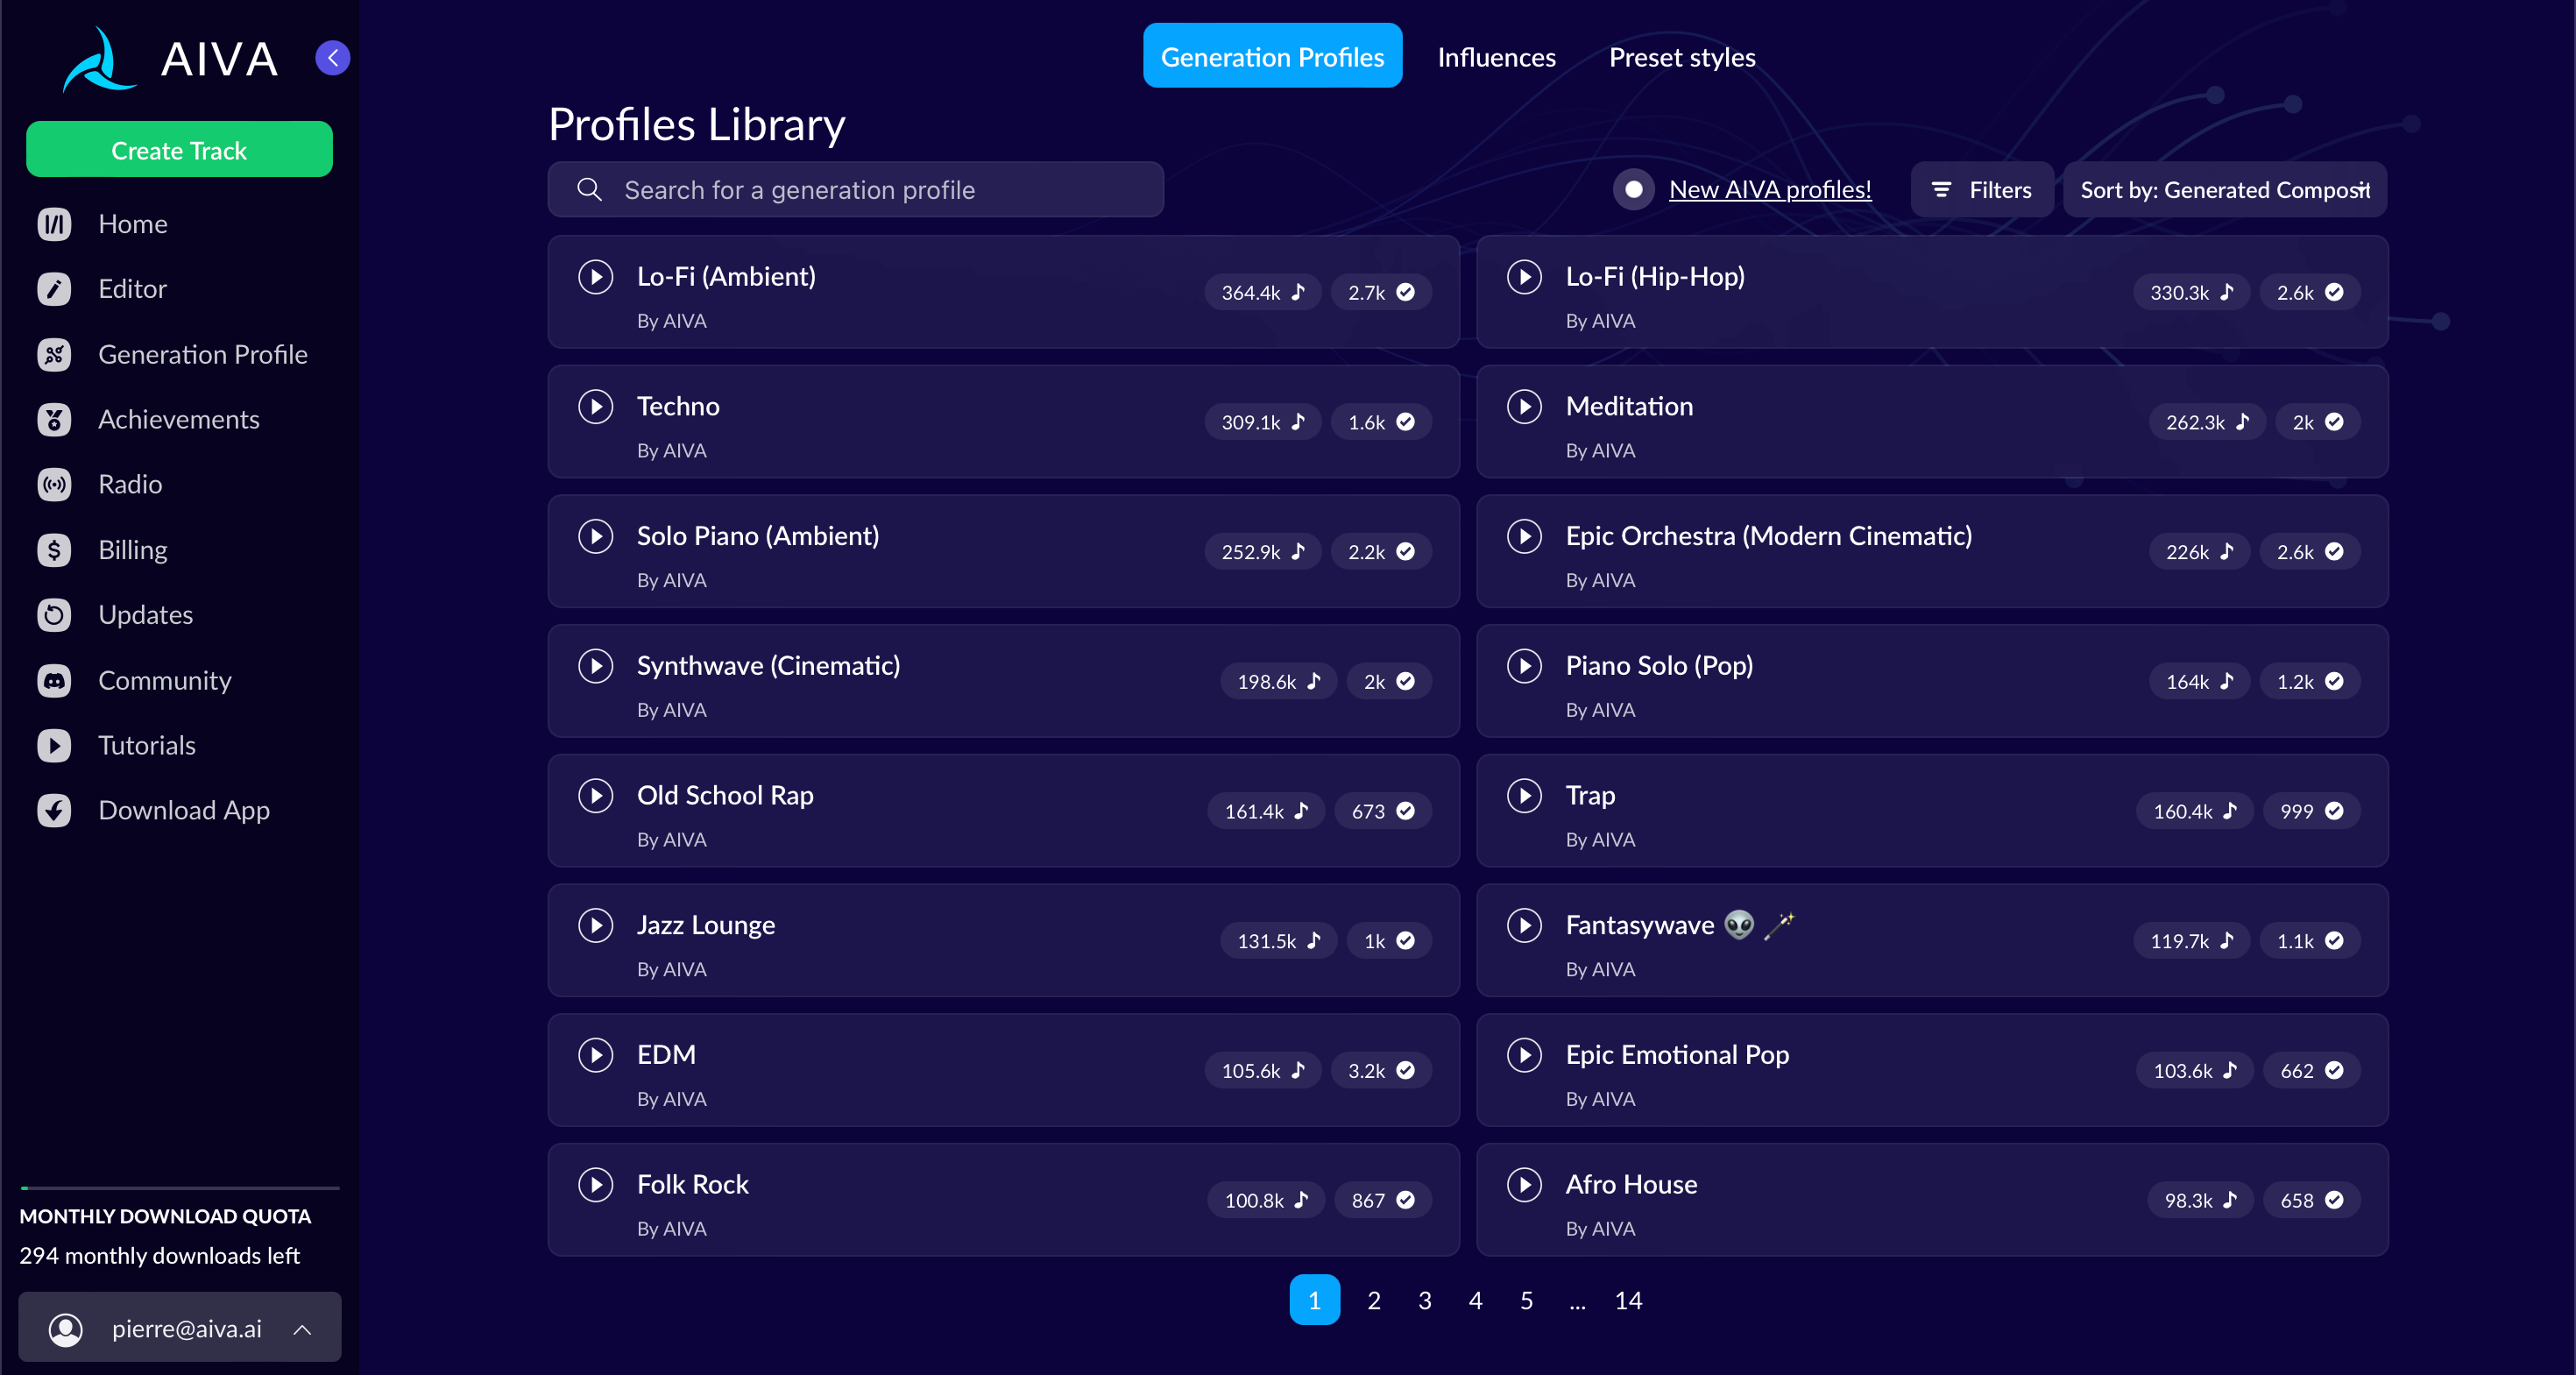Screen dimensions: 2576x1375
Task: Click the Billing sidebar icon
Action: 54,549
